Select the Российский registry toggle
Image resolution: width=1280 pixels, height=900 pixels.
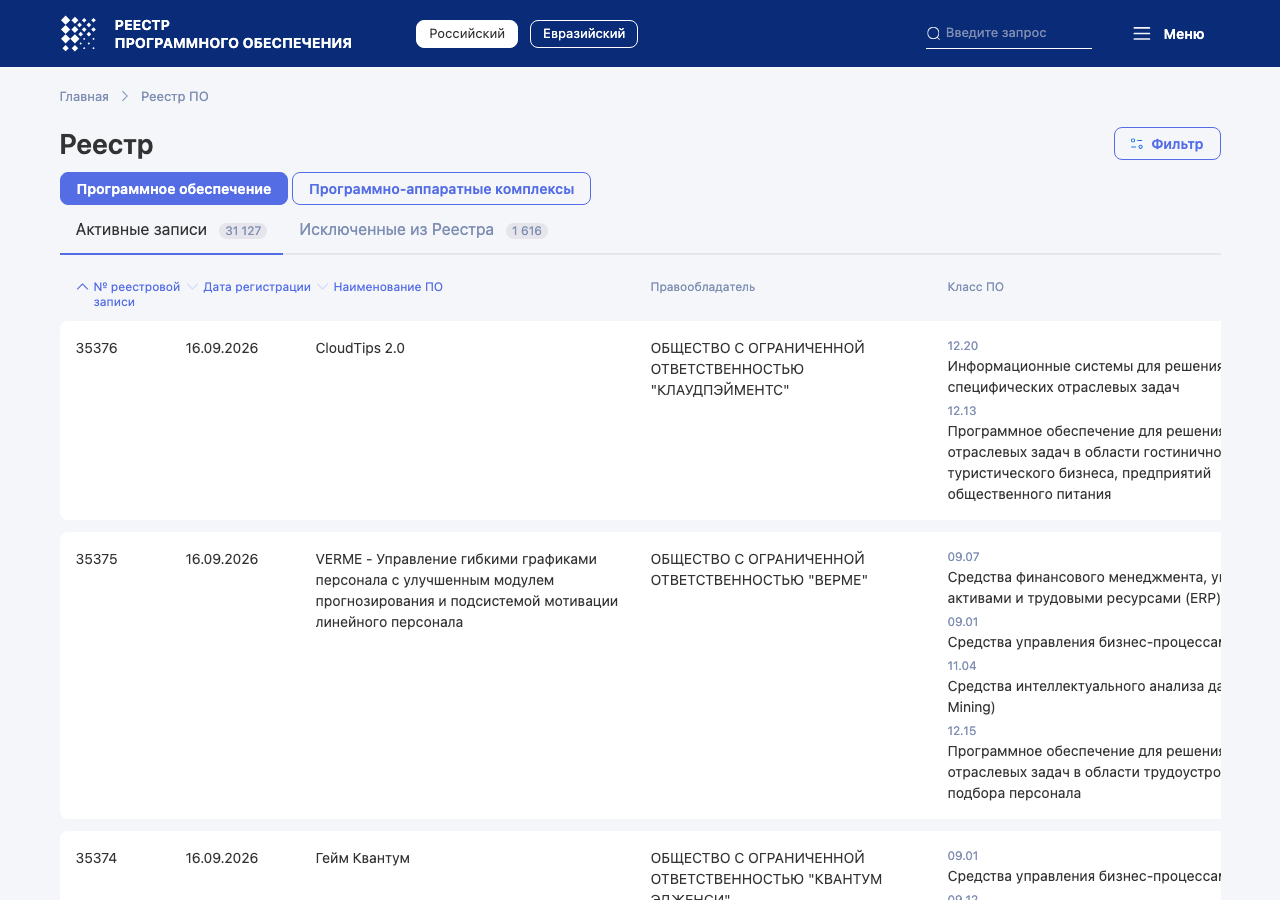(x=467, y=34)
